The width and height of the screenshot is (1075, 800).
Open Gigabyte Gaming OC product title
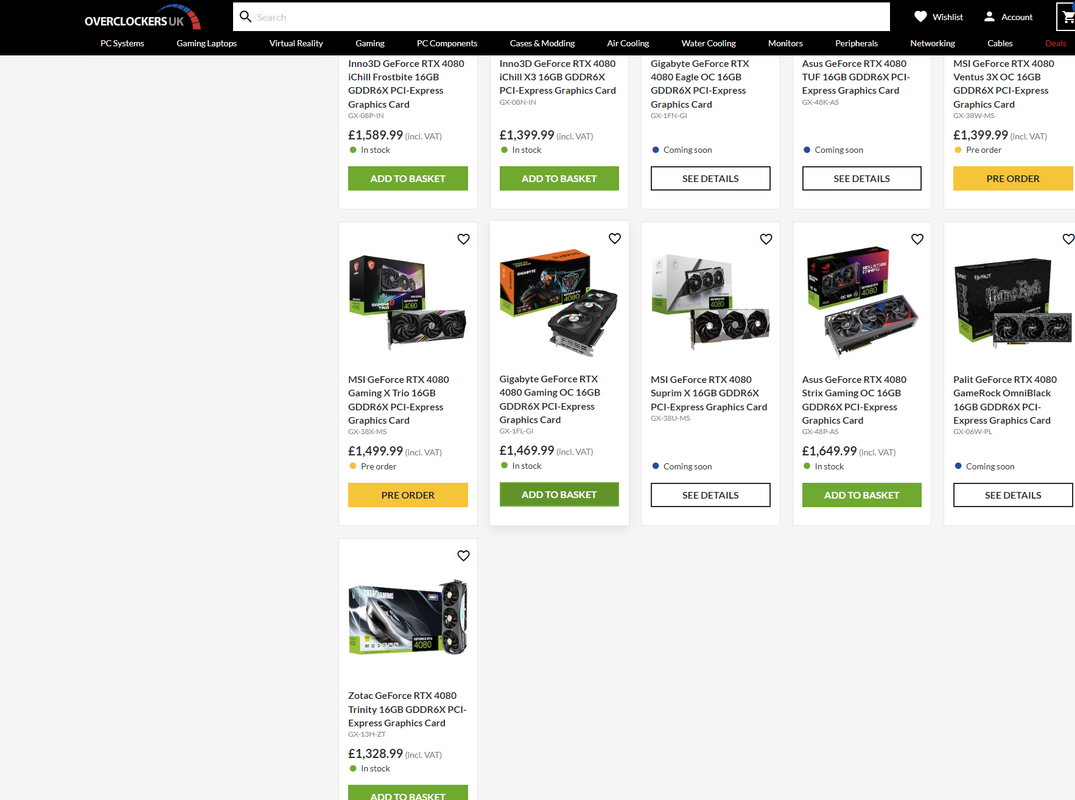click(550, 399)
